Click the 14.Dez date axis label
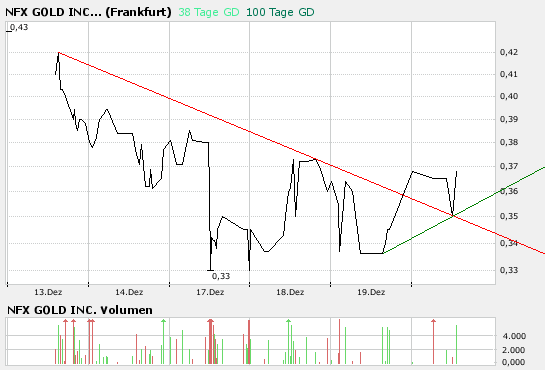The image size is (545, 384). click(x=129, y=292)
